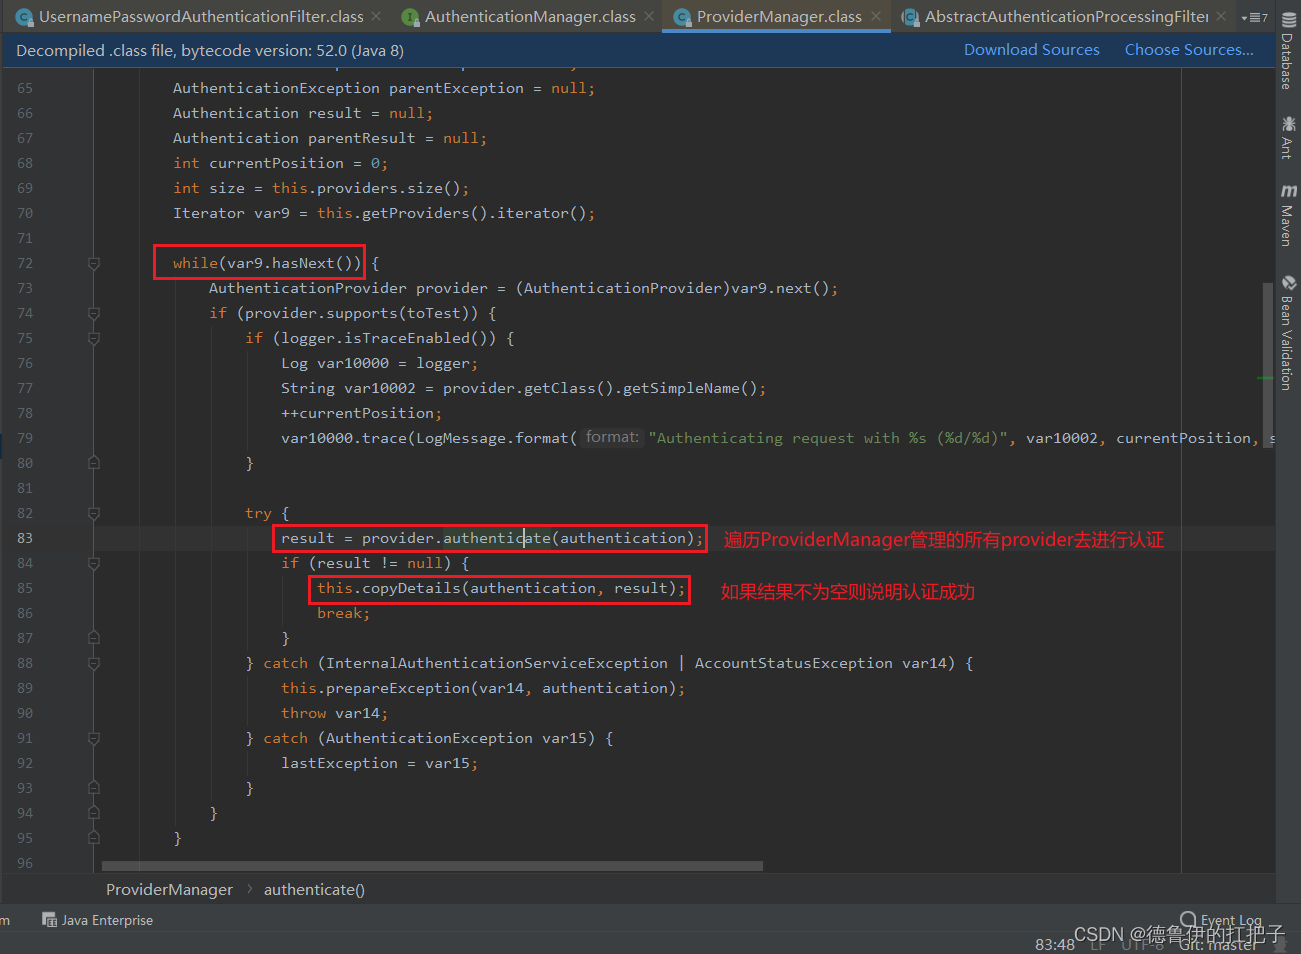1301x954 pixels.
Task: Open Java Enterprise tool window
Action: click(x=97, y=920)
